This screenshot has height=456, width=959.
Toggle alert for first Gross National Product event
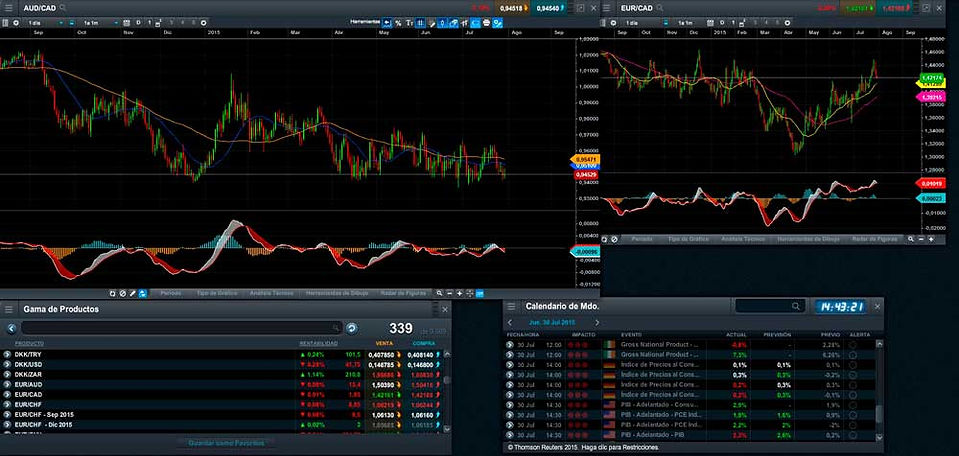(853, 345)
